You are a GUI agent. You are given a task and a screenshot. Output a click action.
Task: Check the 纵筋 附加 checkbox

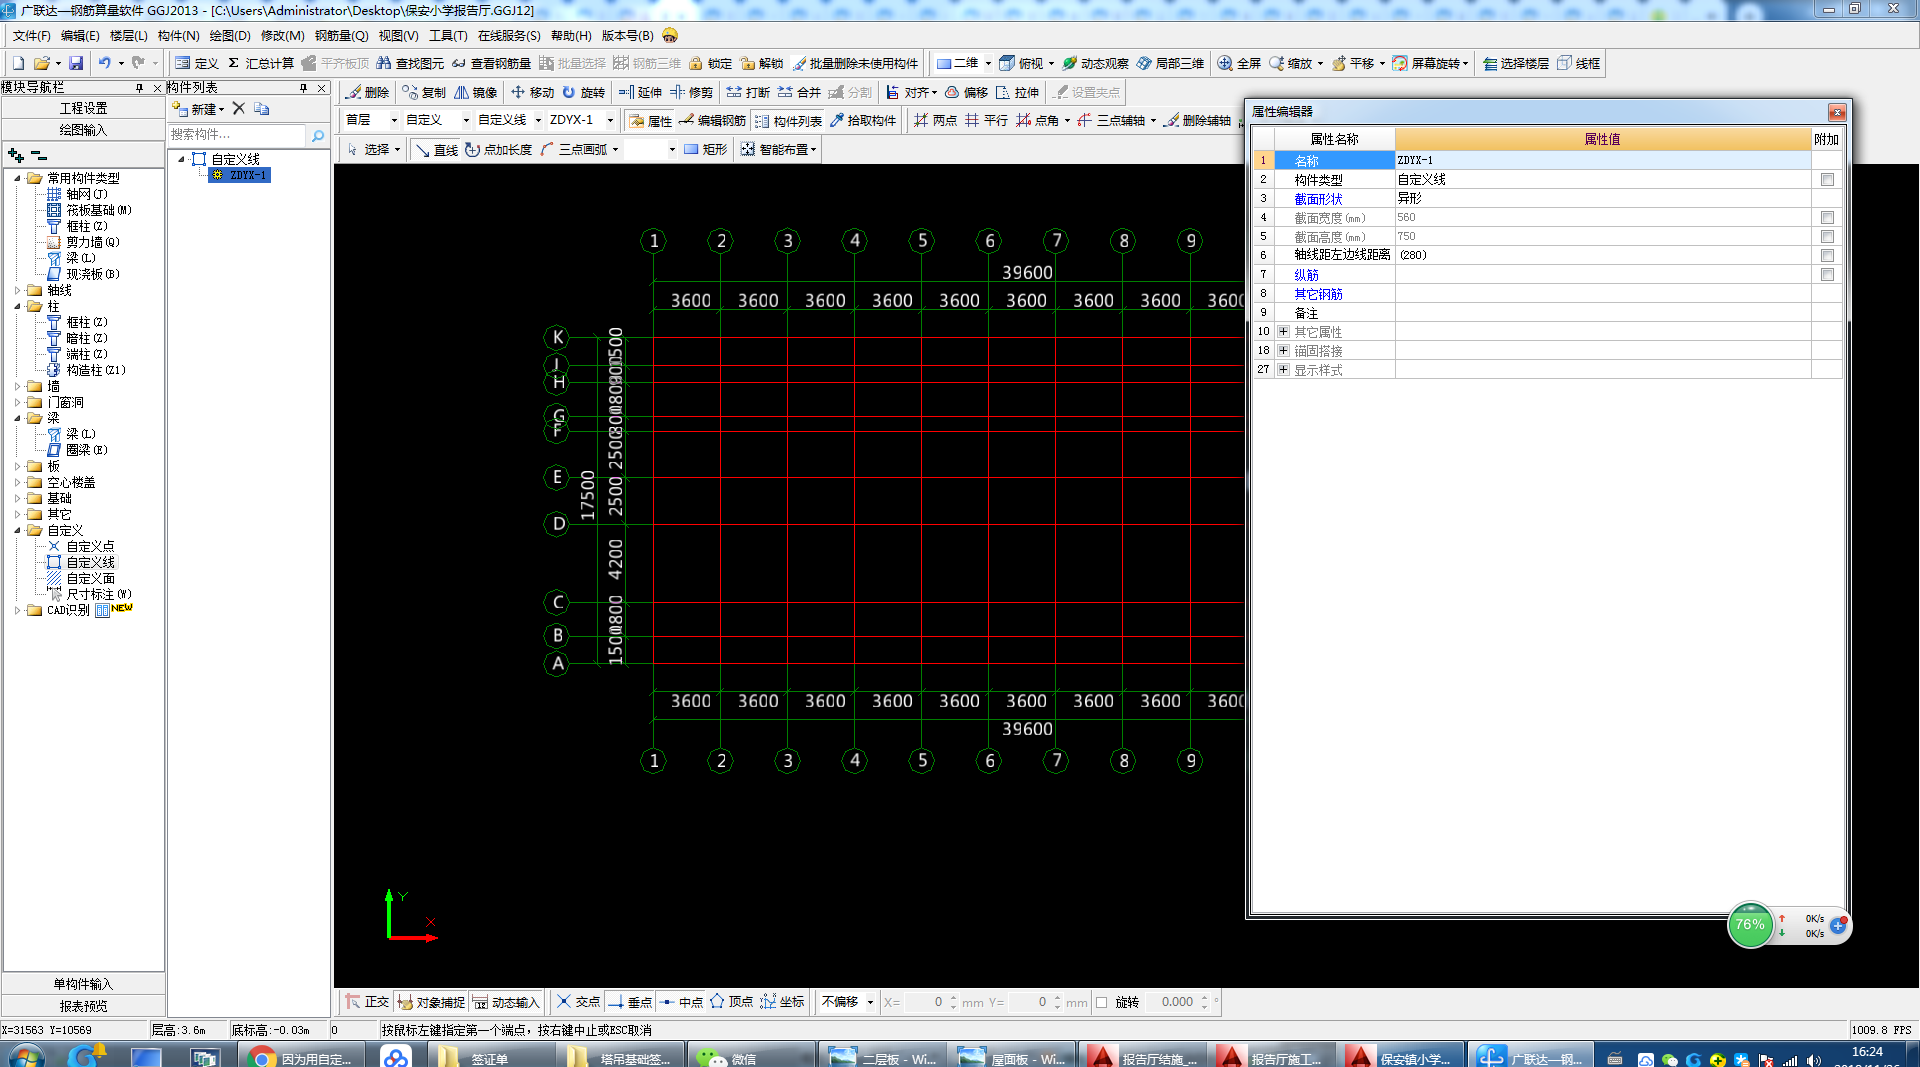(1827, 275)
